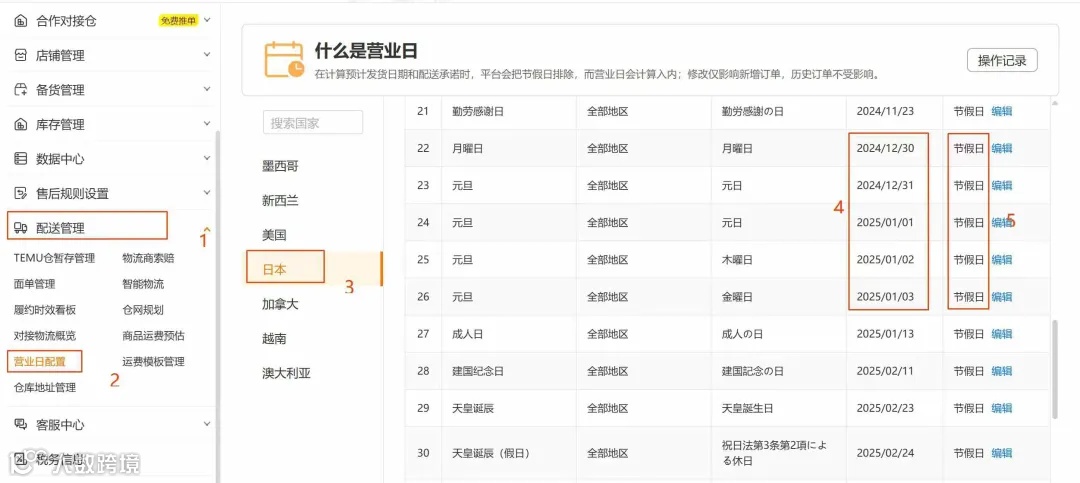The height and width of the screenshot is (483, 1080).
Task: Click 编辑 for the 2025/02/24 row
Action: coord(1001,453)
